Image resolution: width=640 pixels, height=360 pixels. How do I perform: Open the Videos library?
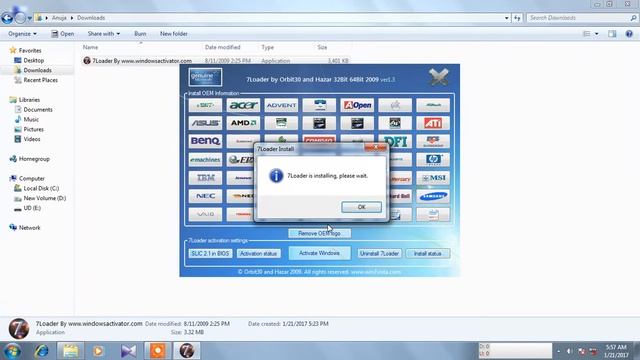tap(32, 139)
